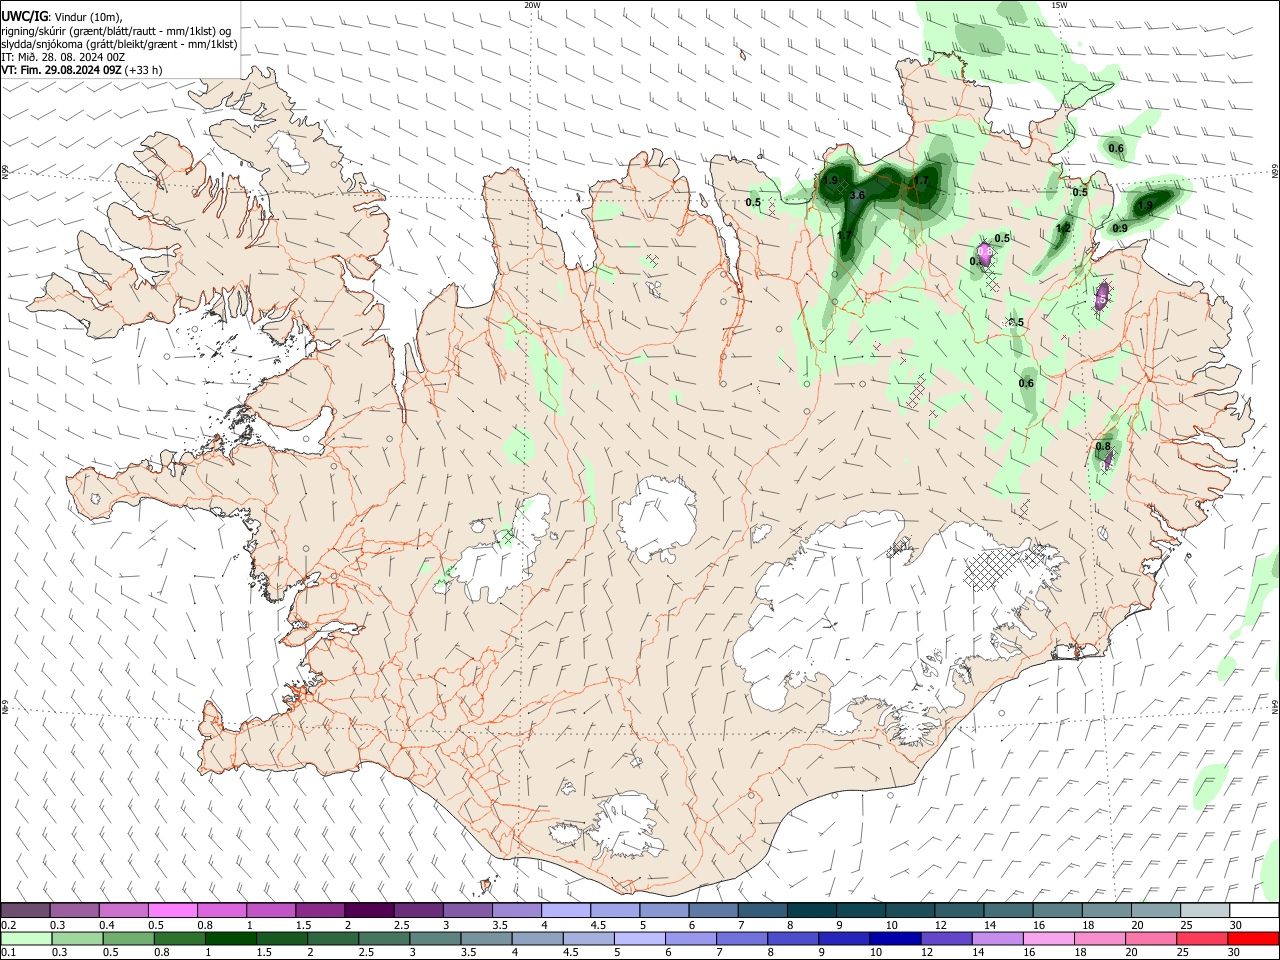Image resolution: width=1280 pixels, height=960 pixels.
Task: Click the 'UWC/IG' title text
Action: pos(24,16)
